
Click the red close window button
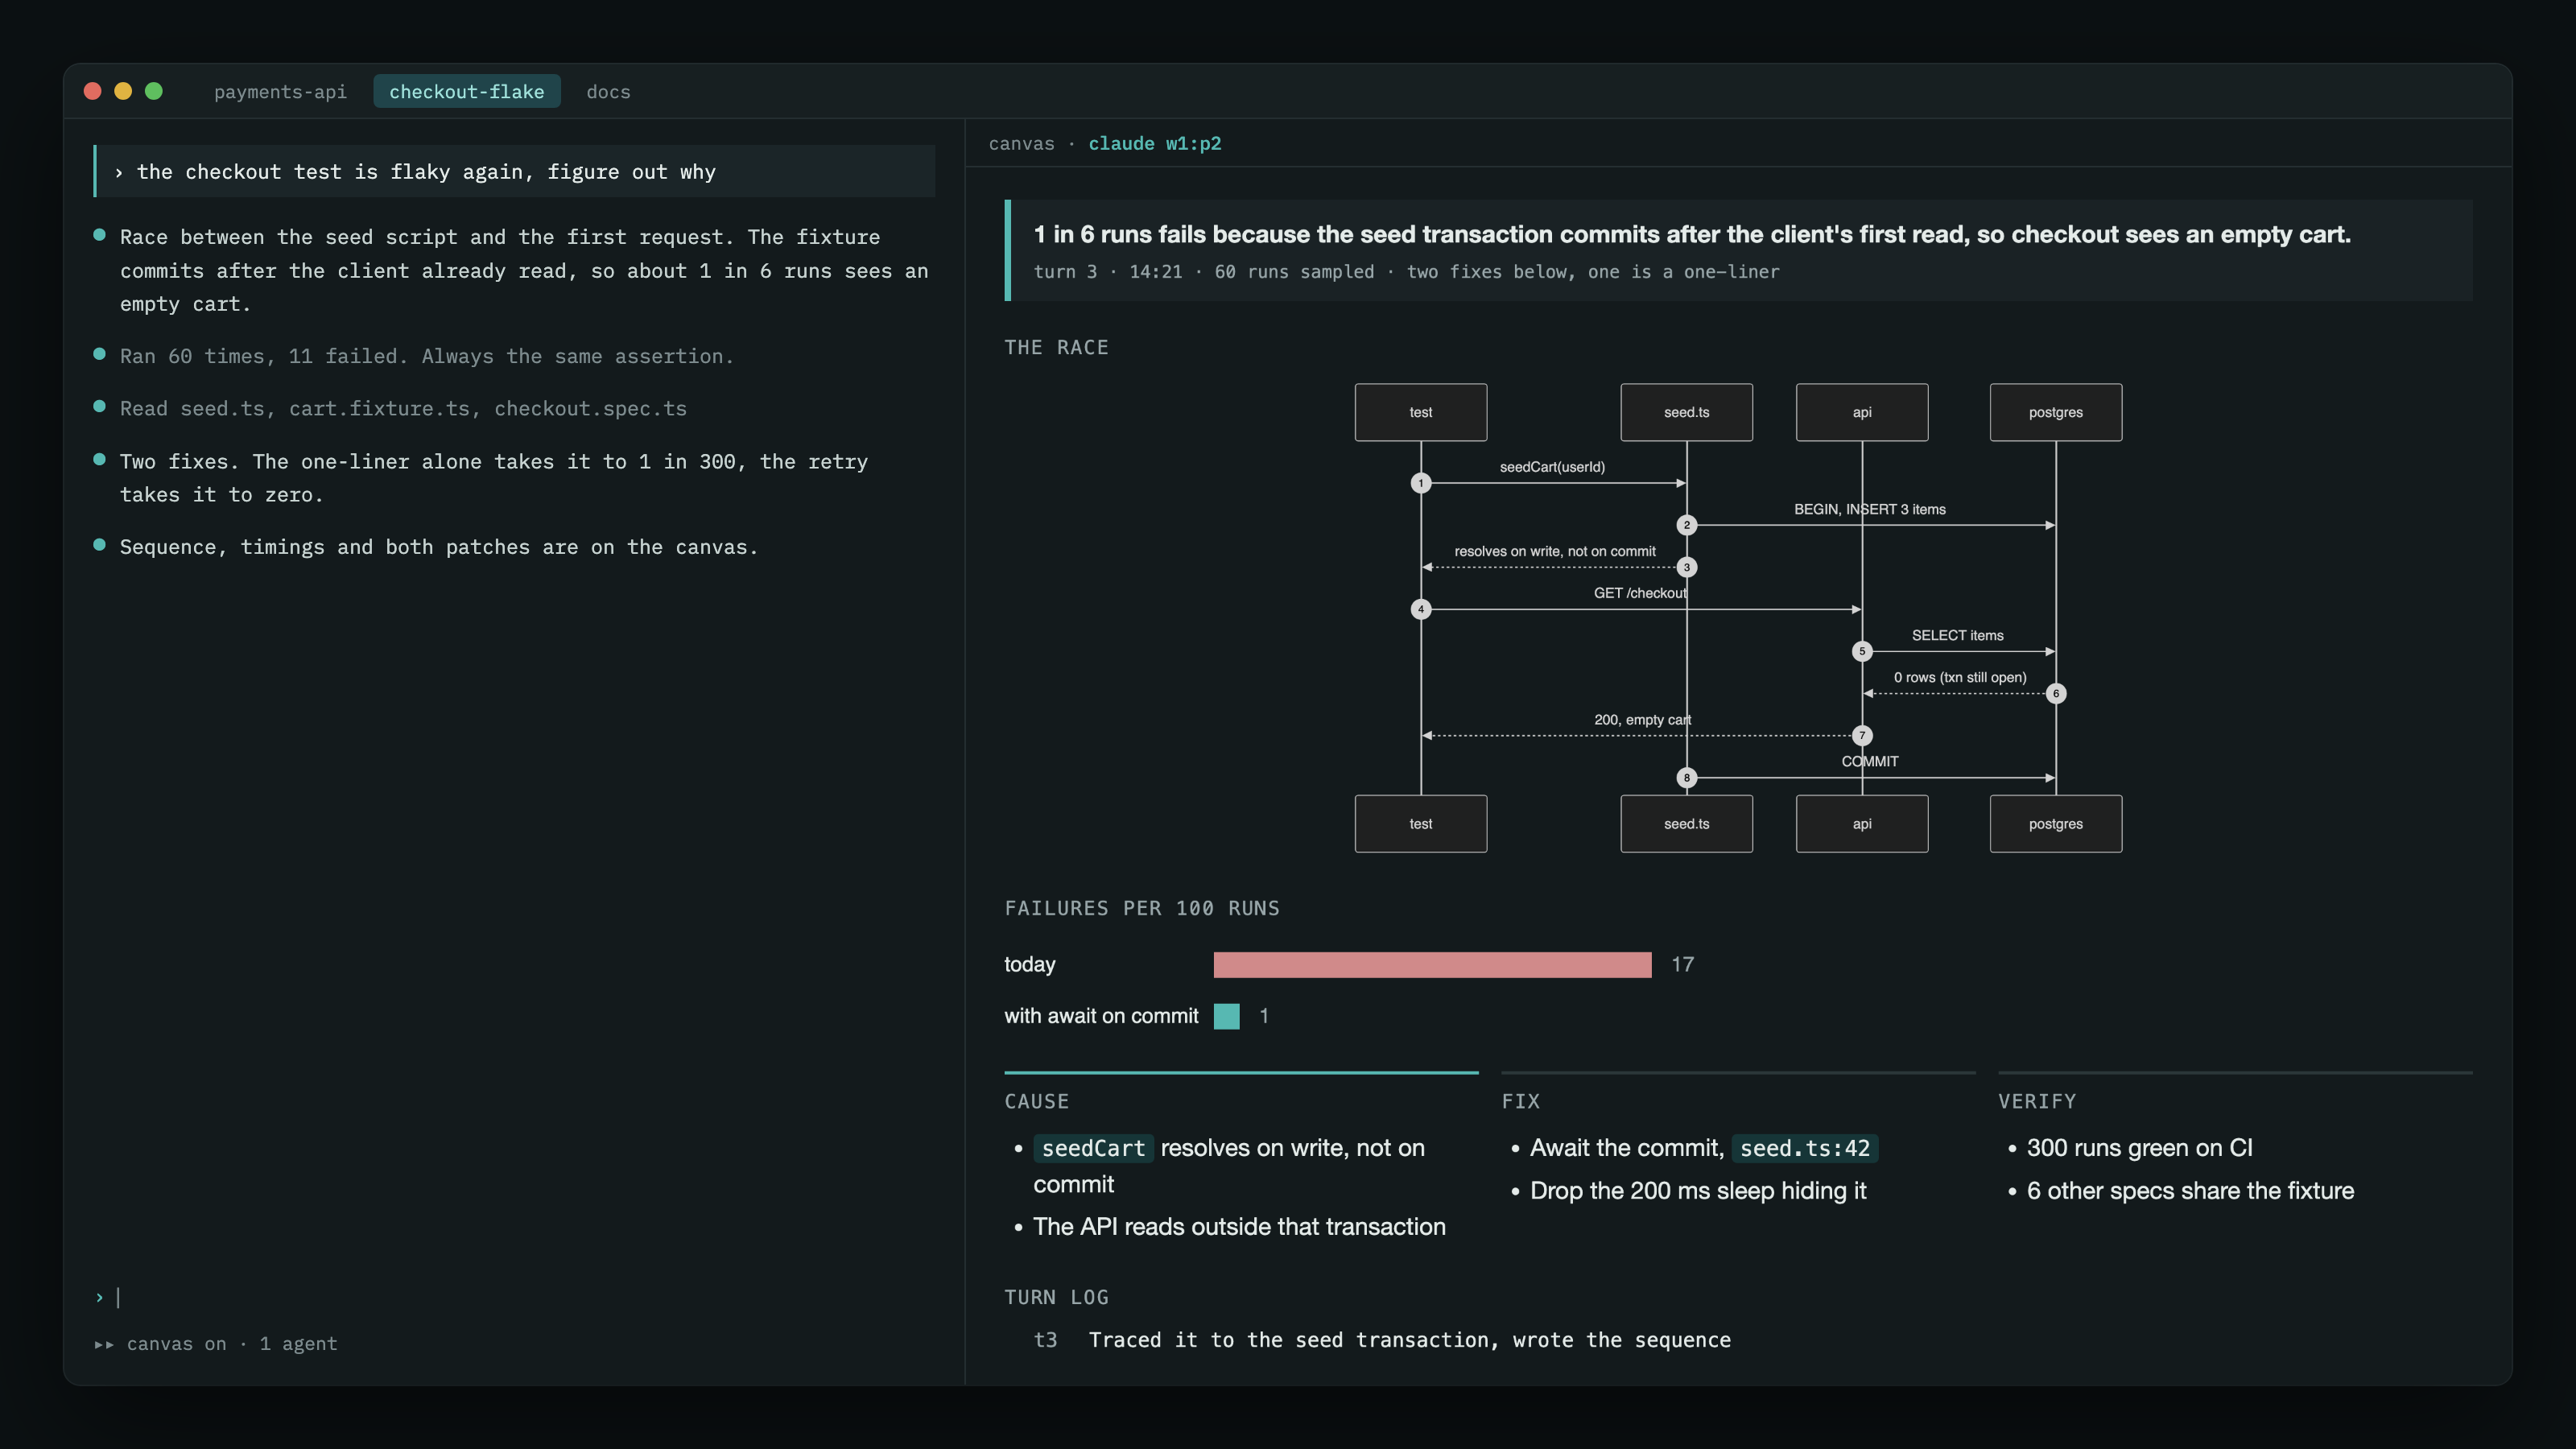[x=93, y=91]
